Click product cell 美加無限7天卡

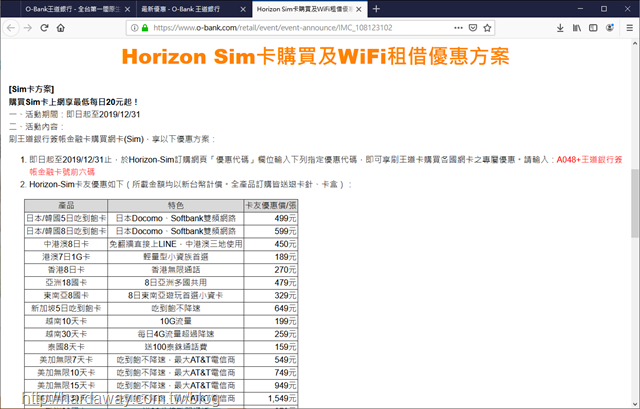66,360
